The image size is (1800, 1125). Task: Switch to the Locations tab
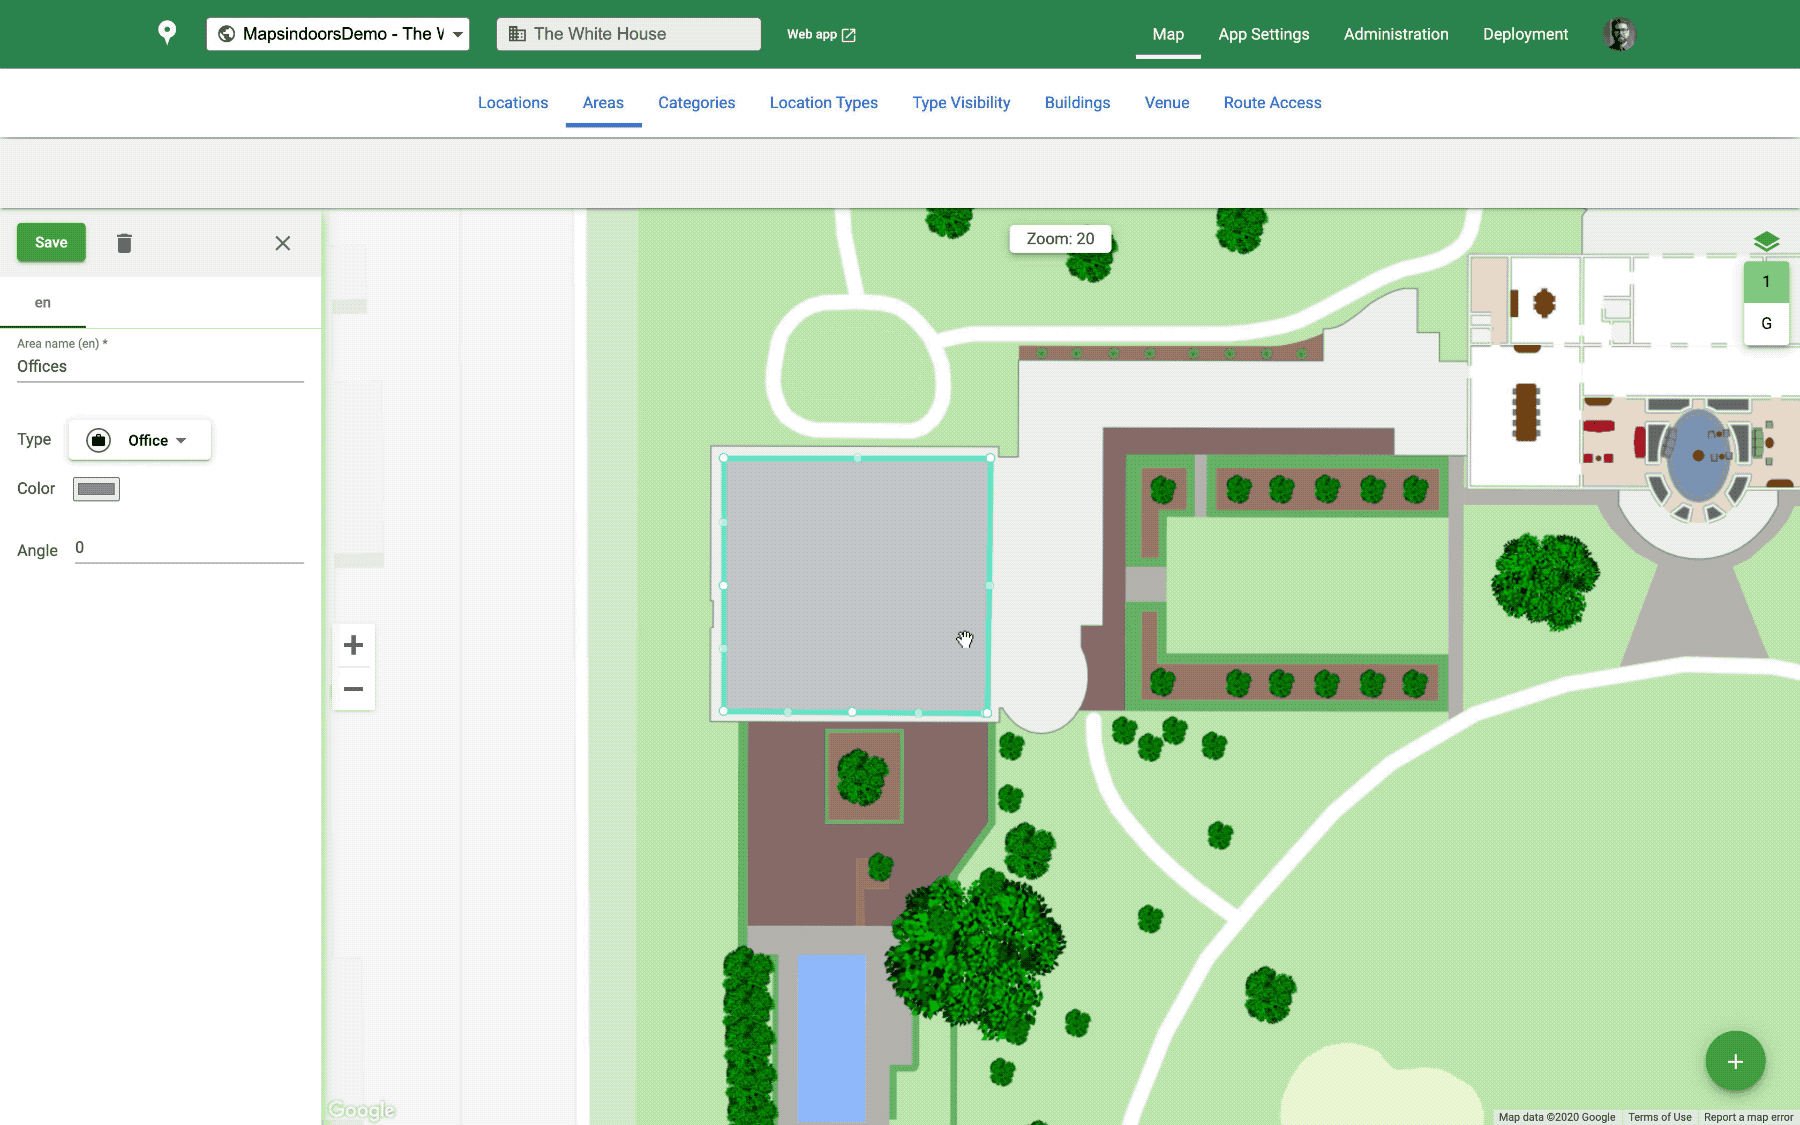click(513, 103)
